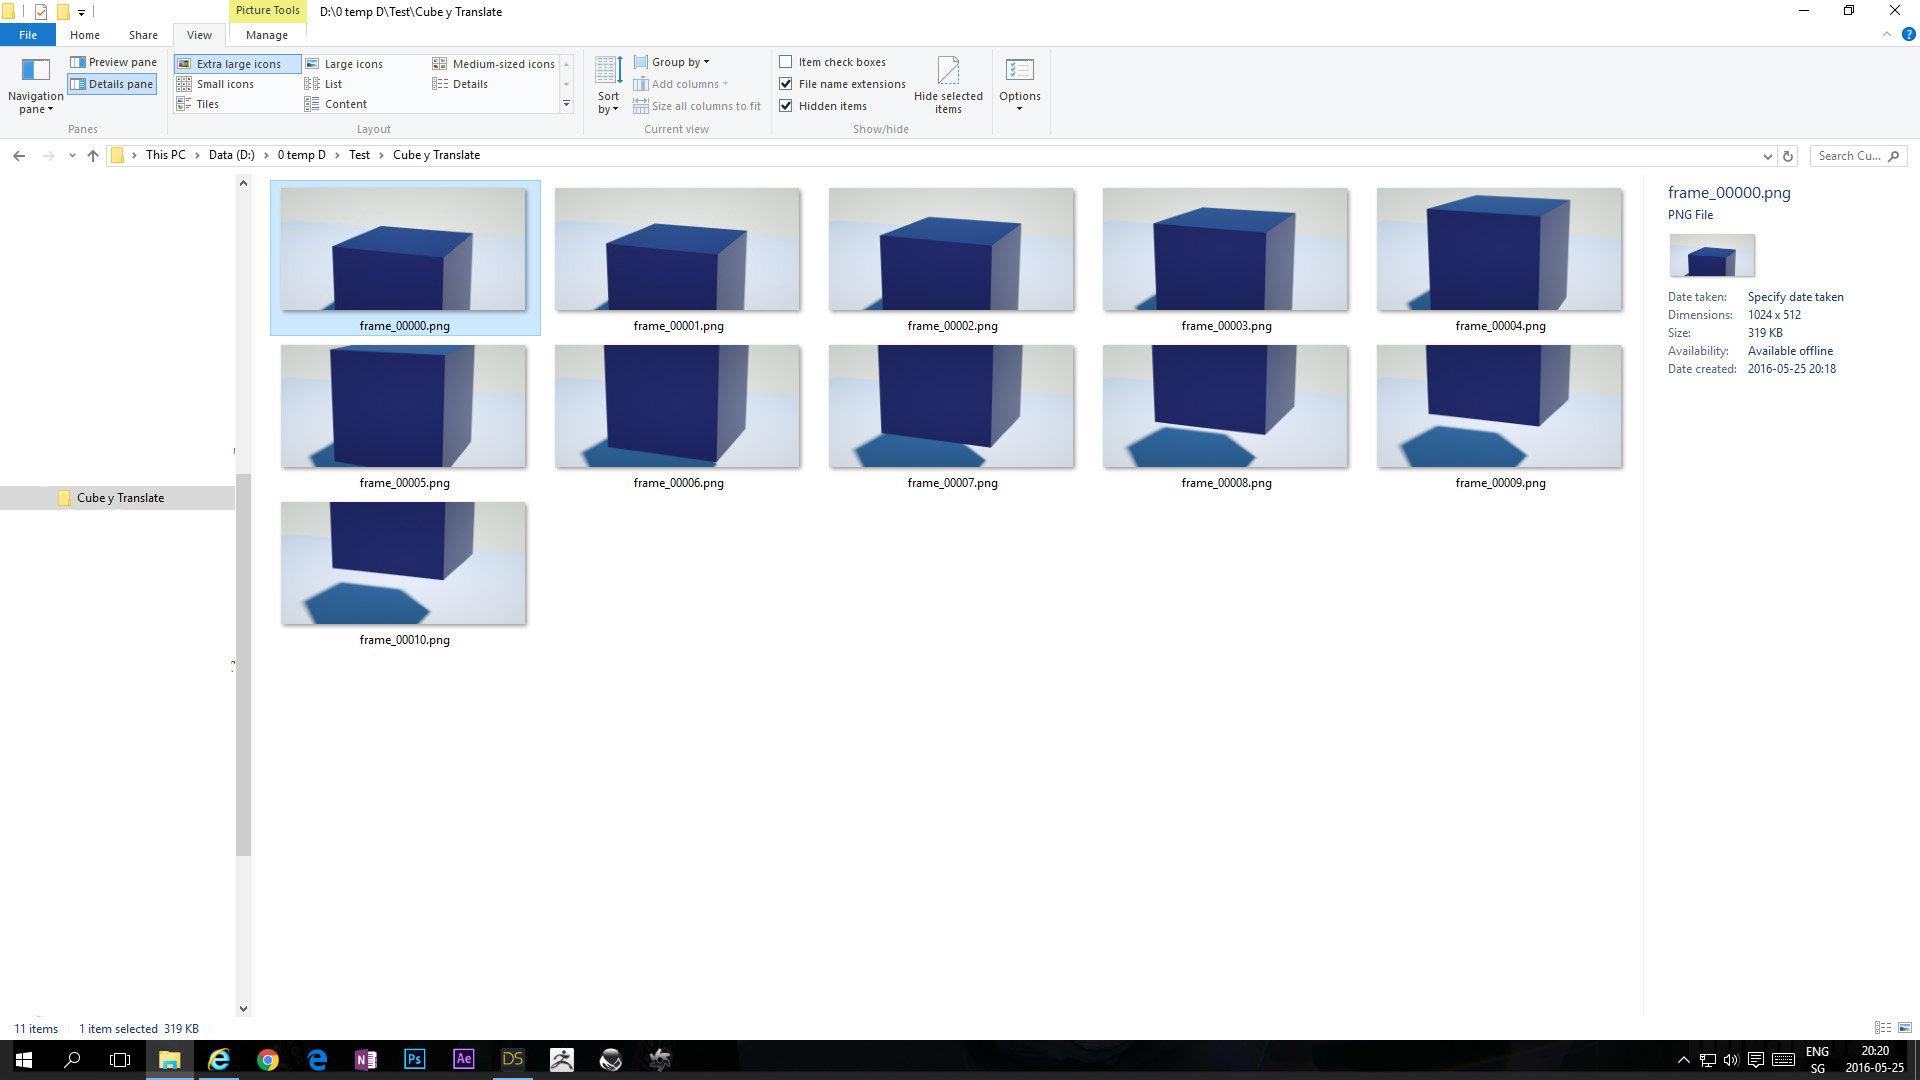Switch to the thumbnails view status bar icon
The width and height of the screenshot is (1920, 1080).
pyautogui.click(x=1905, y=1028)
